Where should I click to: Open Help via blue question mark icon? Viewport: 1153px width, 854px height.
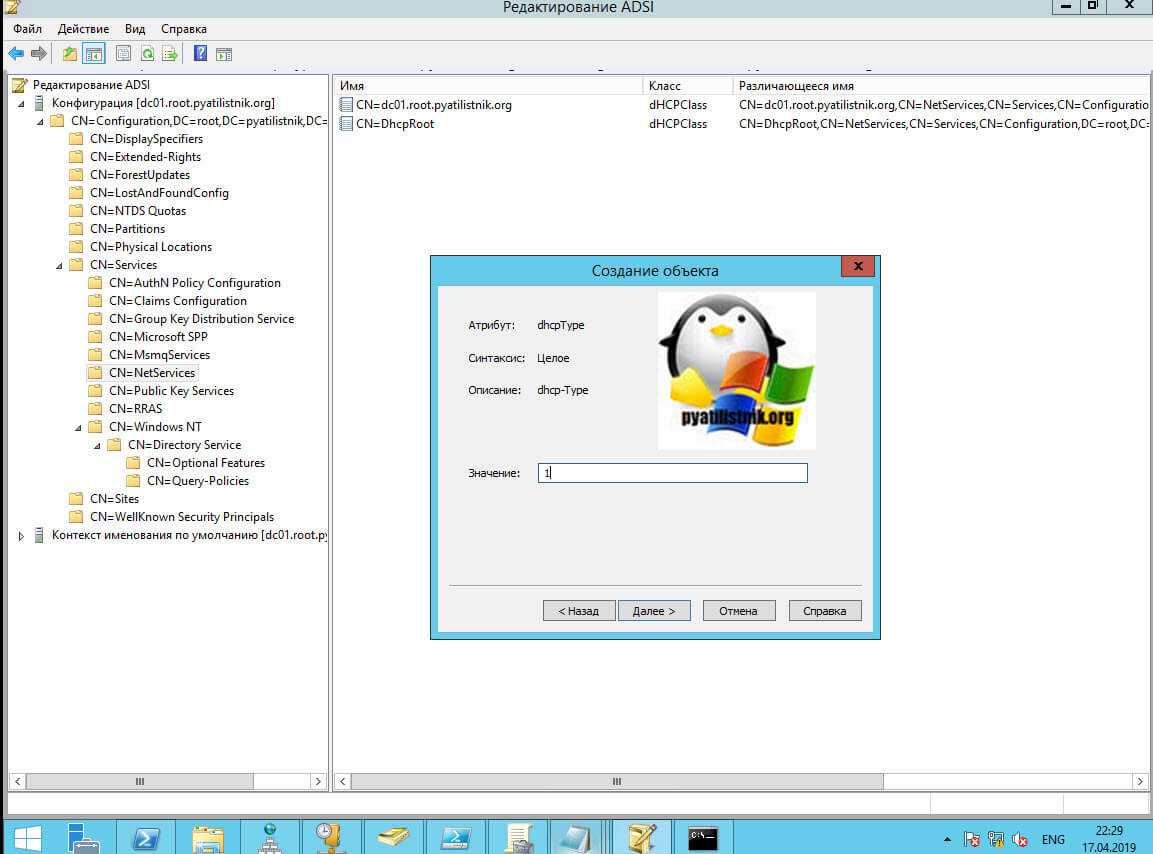click(x=200, y=54)
